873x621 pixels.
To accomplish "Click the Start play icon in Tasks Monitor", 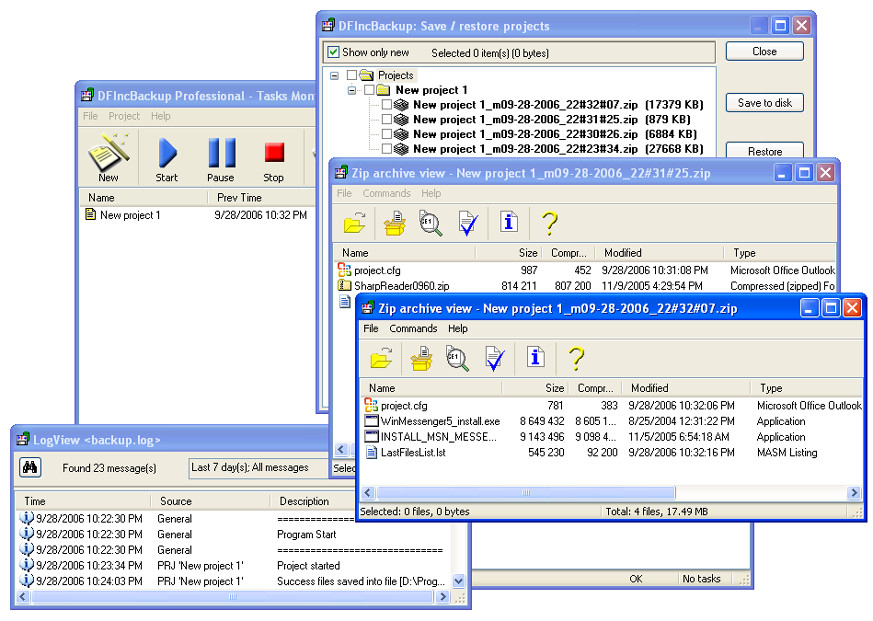I will [166, 153].
